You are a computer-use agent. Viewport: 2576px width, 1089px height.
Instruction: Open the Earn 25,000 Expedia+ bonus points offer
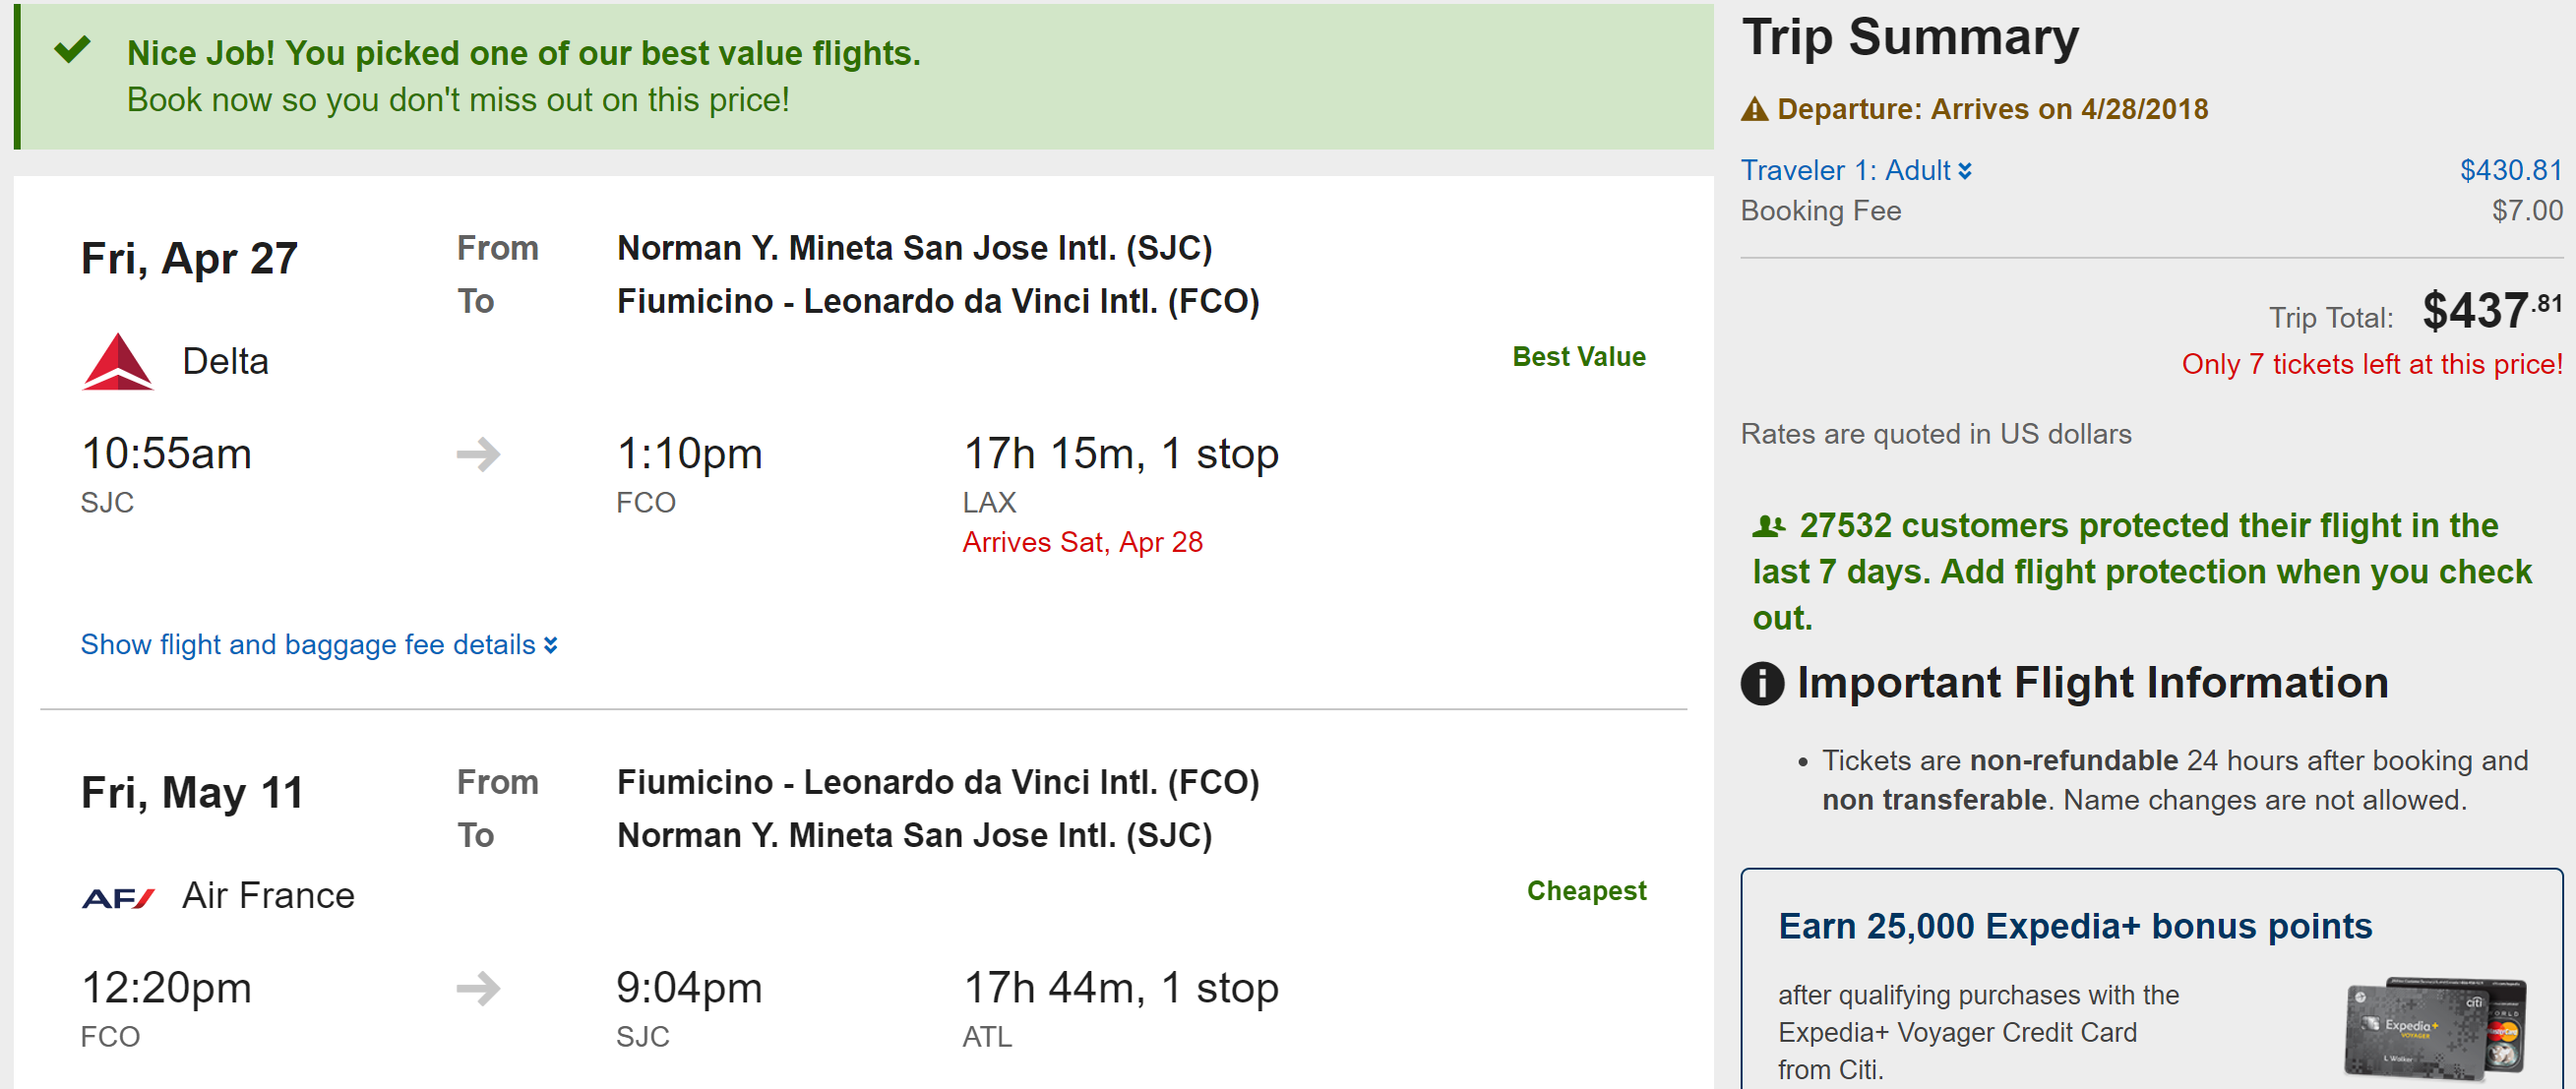[2074, 926]
